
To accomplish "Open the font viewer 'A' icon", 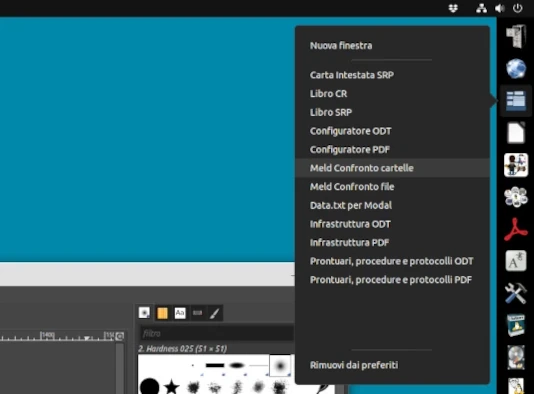I will click(x=516, y=261).
